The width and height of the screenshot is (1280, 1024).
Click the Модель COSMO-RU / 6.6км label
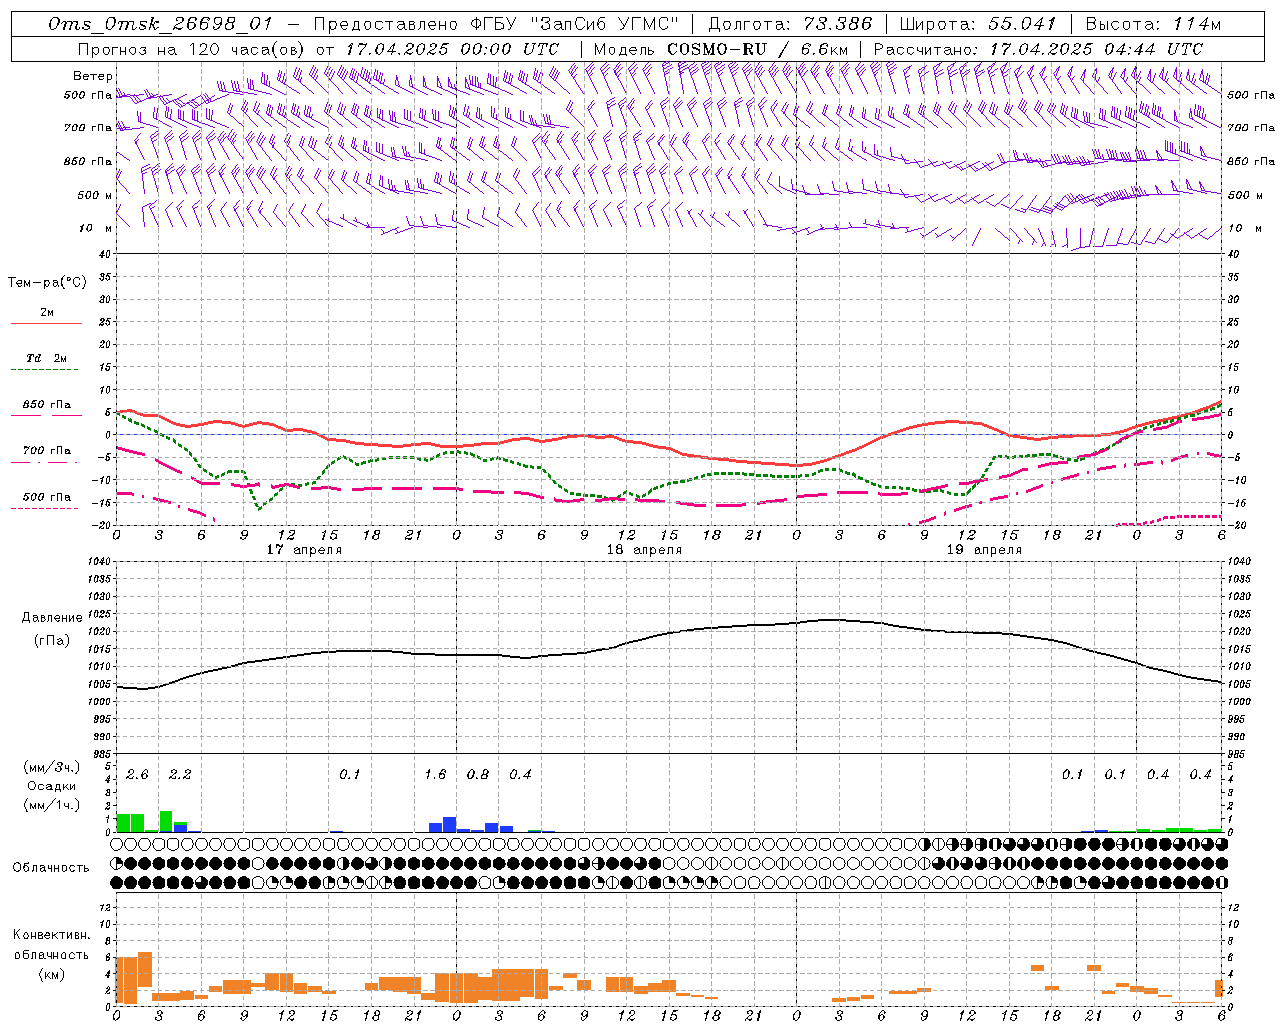coord(721,49)
